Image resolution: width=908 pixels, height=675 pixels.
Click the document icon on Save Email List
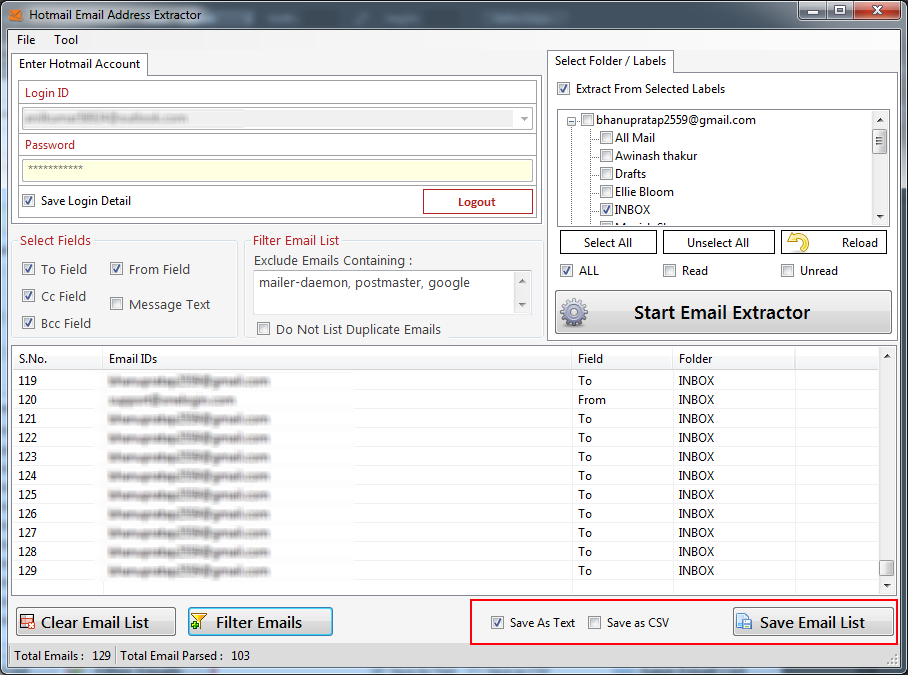tap(744, 622)
